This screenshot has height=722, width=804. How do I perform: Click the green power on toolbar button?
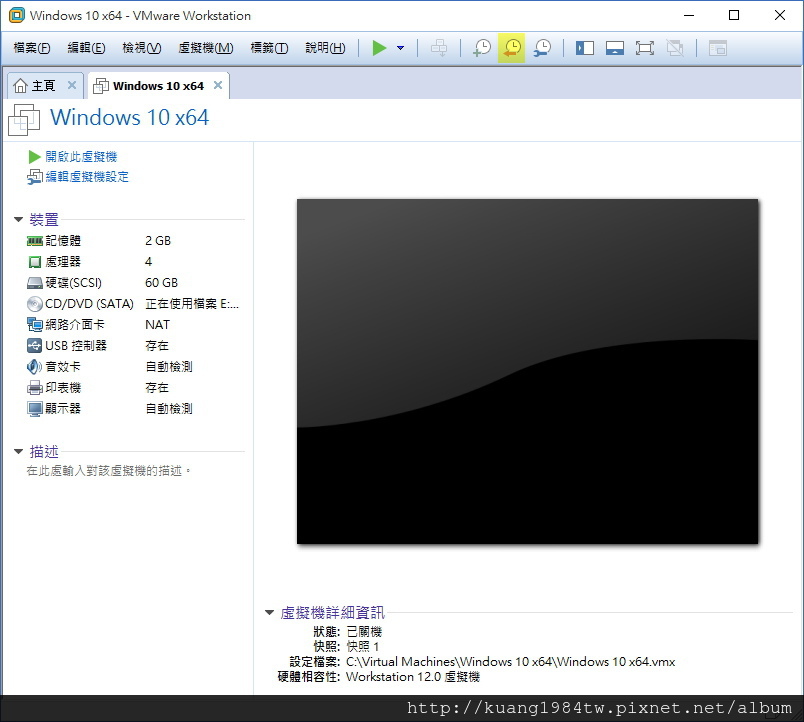pyautogui.click(x=379, y=48)
